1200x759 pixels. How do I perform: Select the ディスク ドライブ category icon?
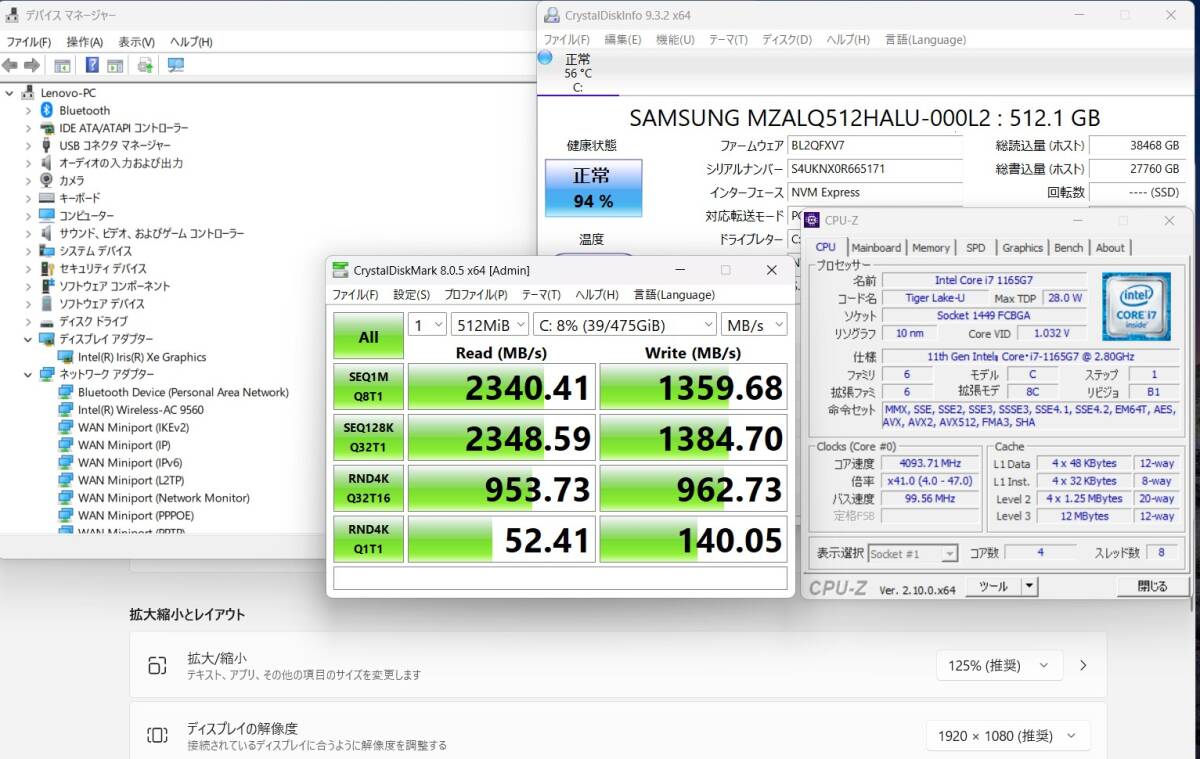47,321
